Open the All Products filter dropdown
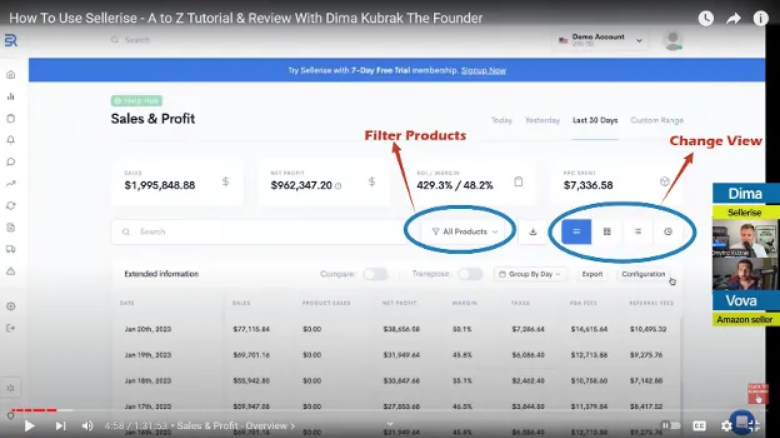 (x=464, y=231)
